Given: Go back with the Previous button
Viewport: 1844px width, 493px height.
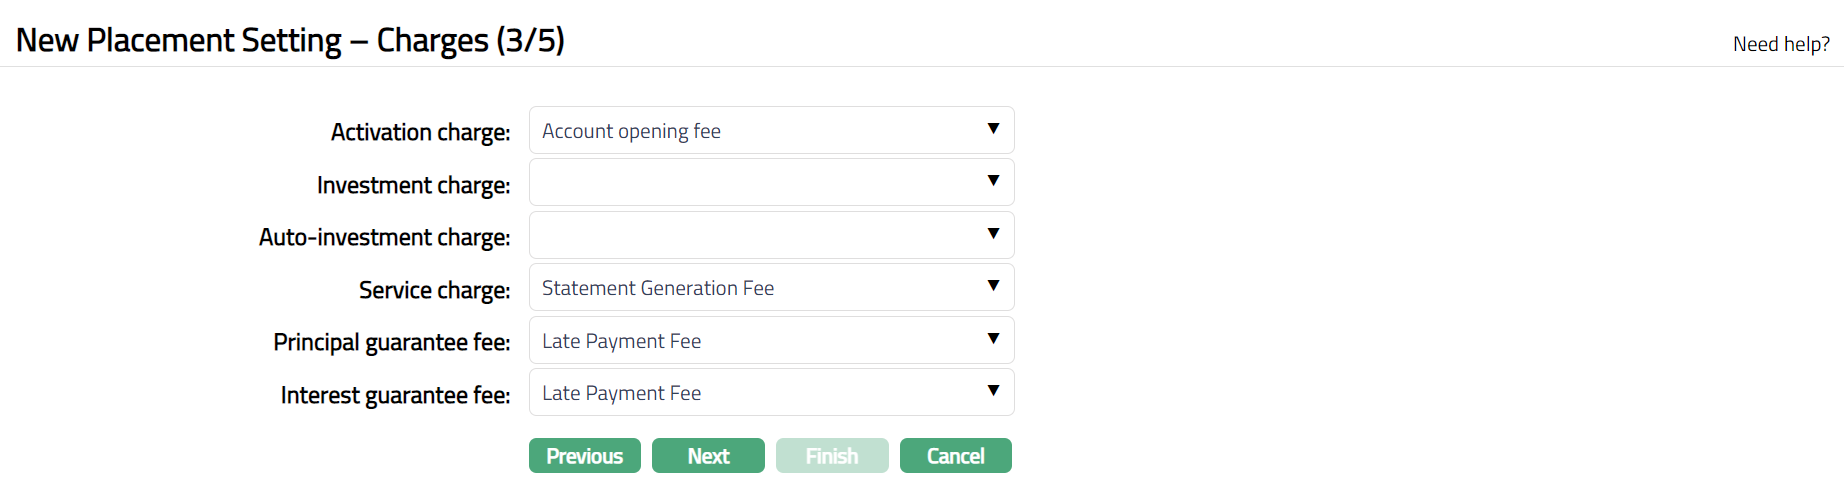Looking at the screenshot, I should click(585, 456).
